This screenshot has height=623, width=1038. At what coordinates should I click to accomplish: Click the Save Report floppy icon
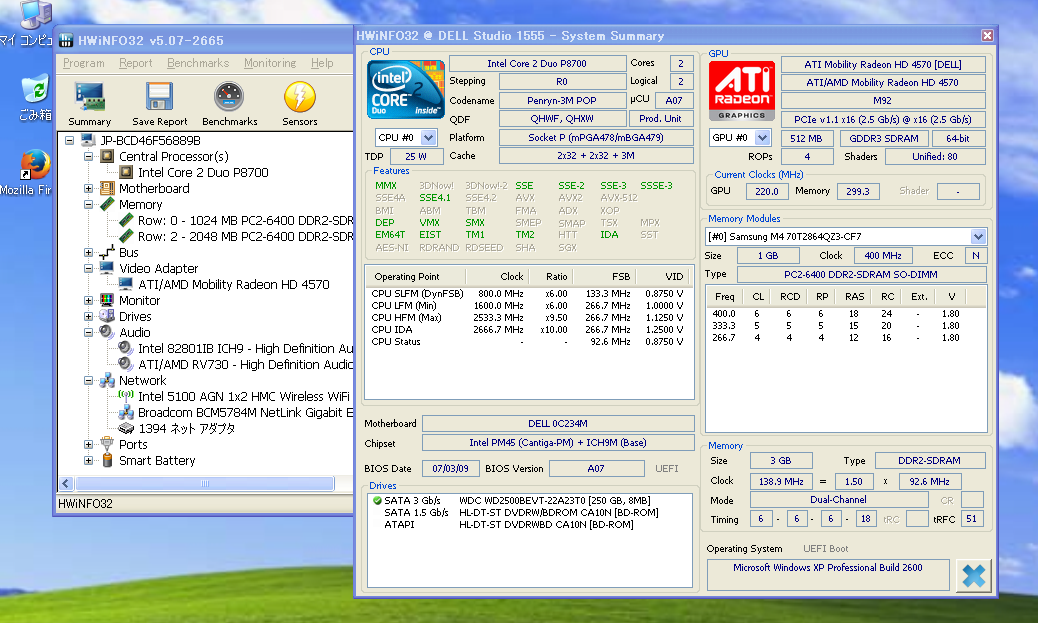click(x=160, y=97)
